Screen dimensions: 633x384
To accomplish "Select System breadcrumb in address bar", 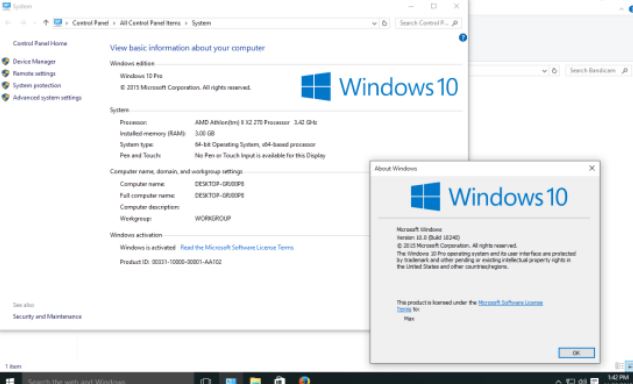I will coord(201,23).
